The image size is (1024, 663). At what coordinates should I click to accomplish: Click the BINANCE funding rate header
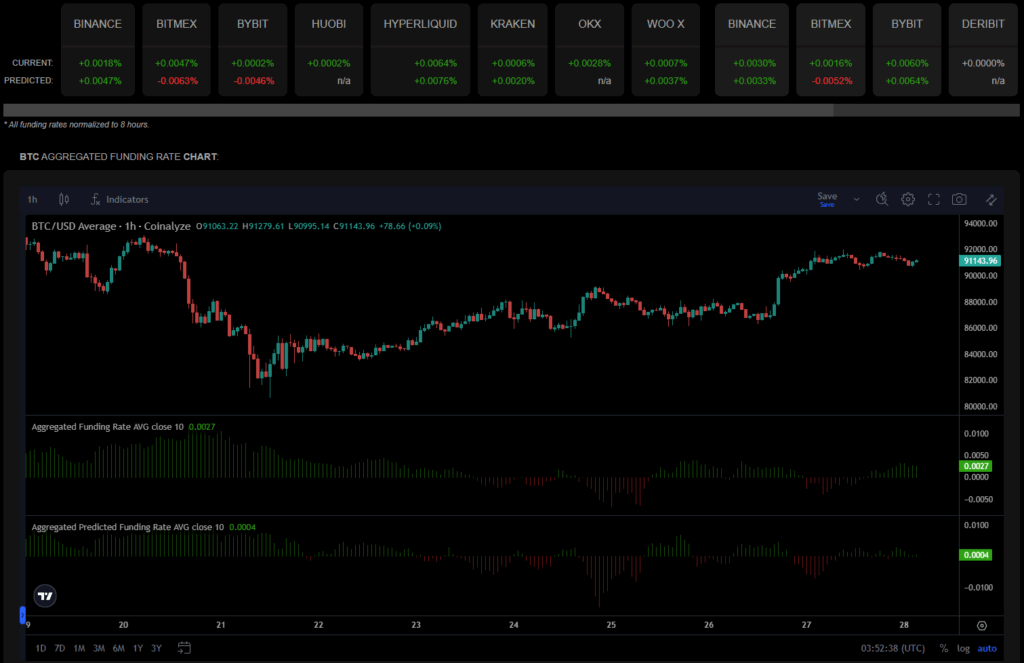pyautogui.click(x=97, y=23)
